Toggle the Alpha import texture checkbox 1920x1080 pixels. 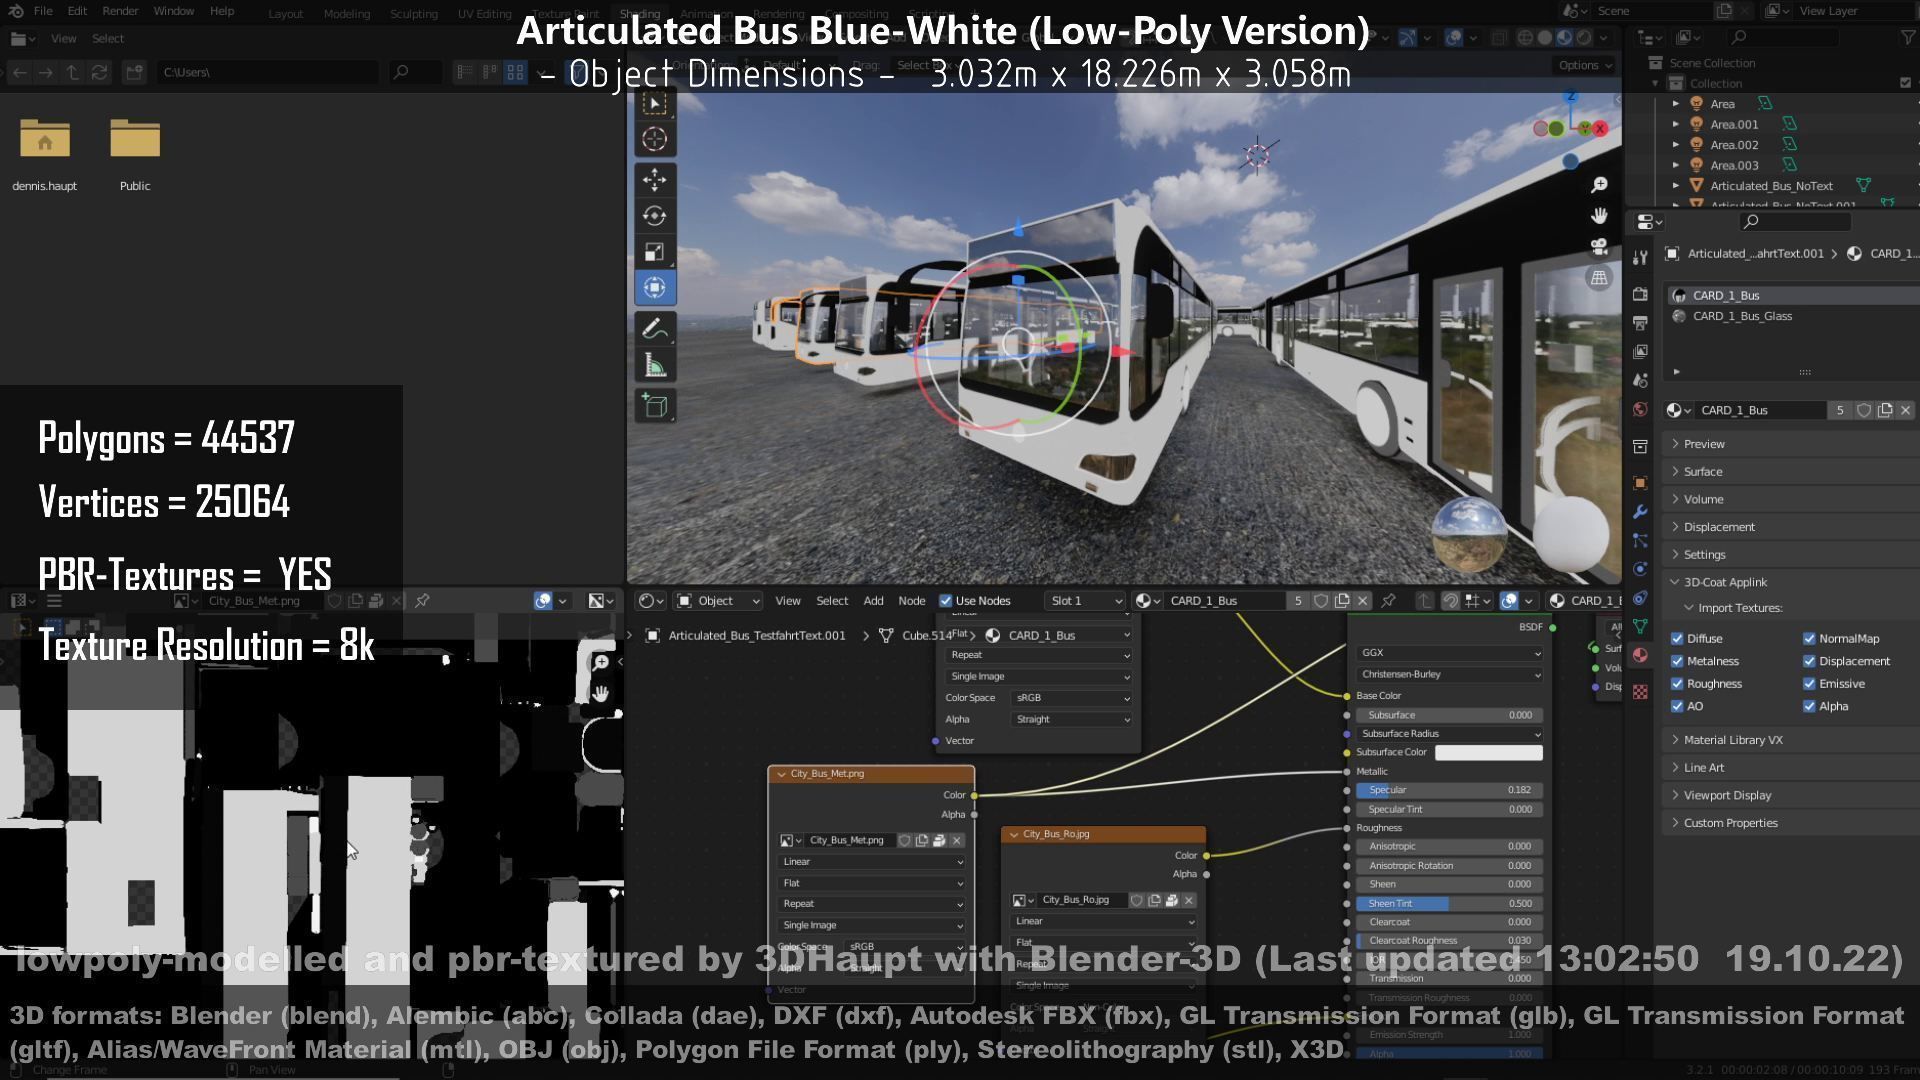1809,707
